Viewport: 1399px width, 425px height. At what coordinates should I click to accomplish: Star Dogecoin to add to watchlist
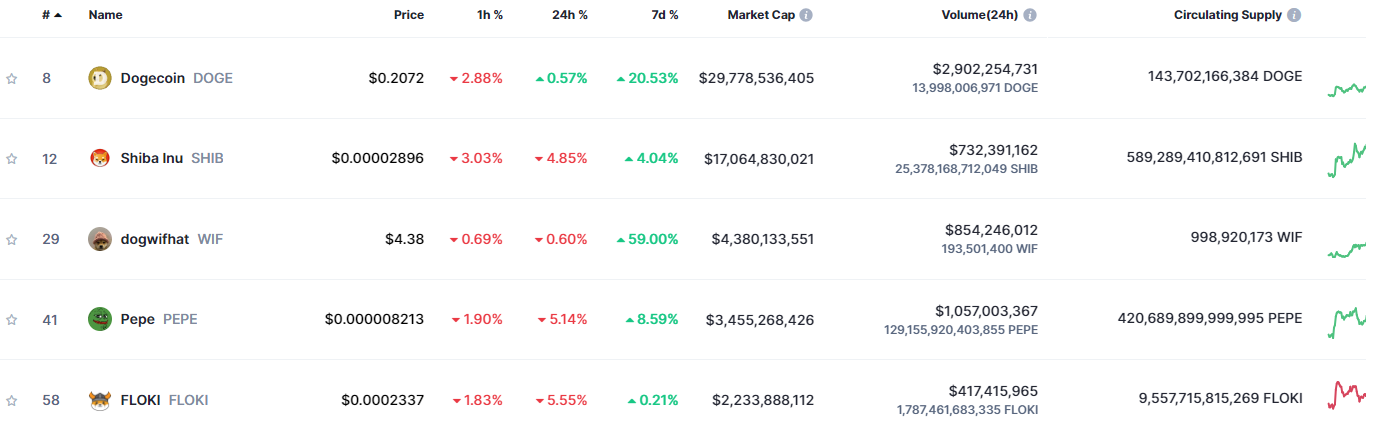point(12,78)
